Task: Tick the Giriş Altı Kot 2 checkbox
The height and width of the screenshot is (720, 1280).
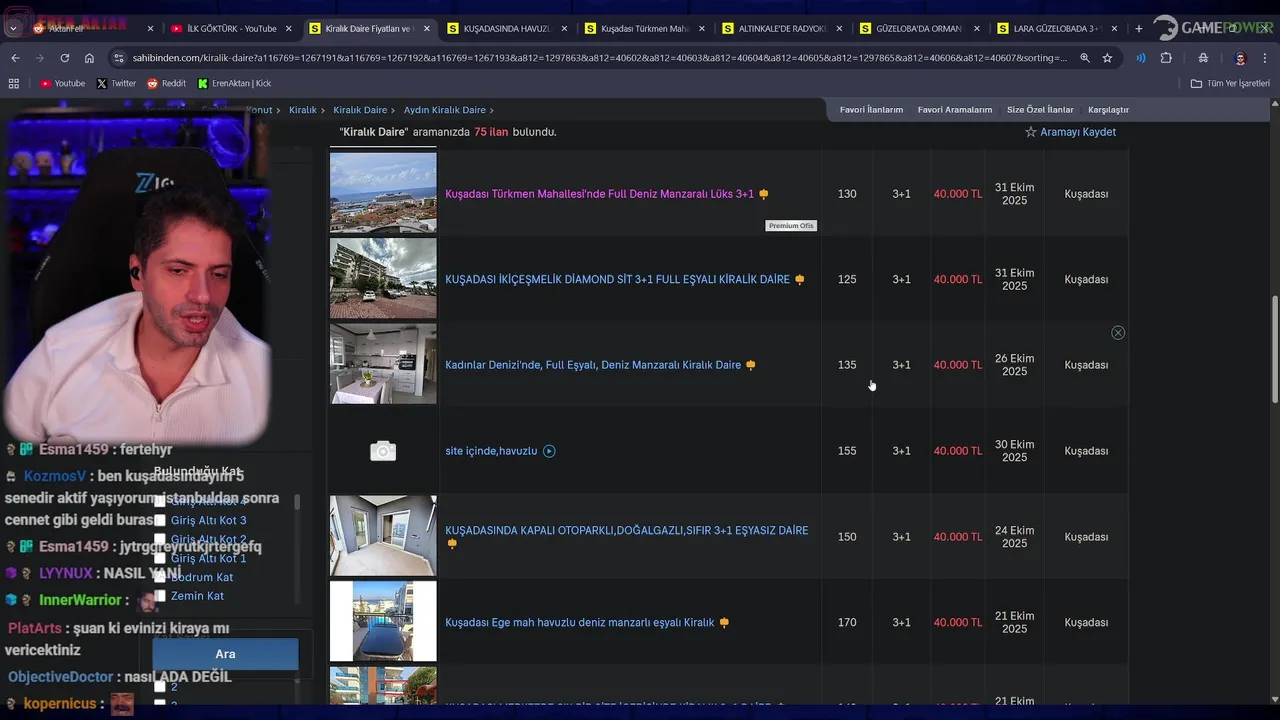Action: [x=159, y=540]
